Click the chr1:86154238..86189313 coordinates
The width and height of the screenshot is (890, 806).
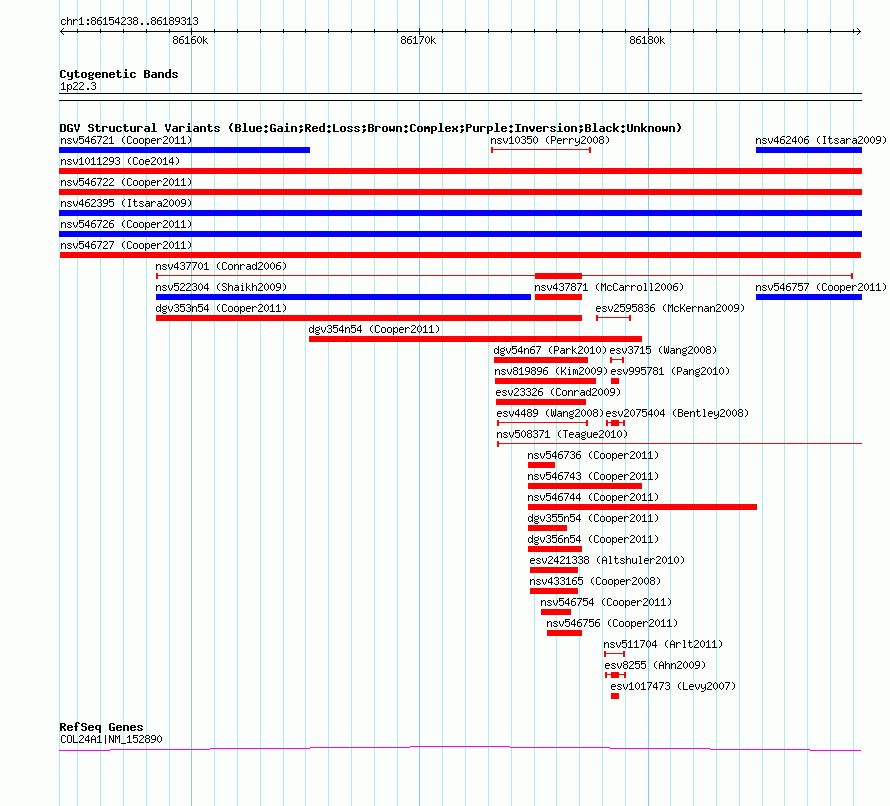(x=129, y=21)
